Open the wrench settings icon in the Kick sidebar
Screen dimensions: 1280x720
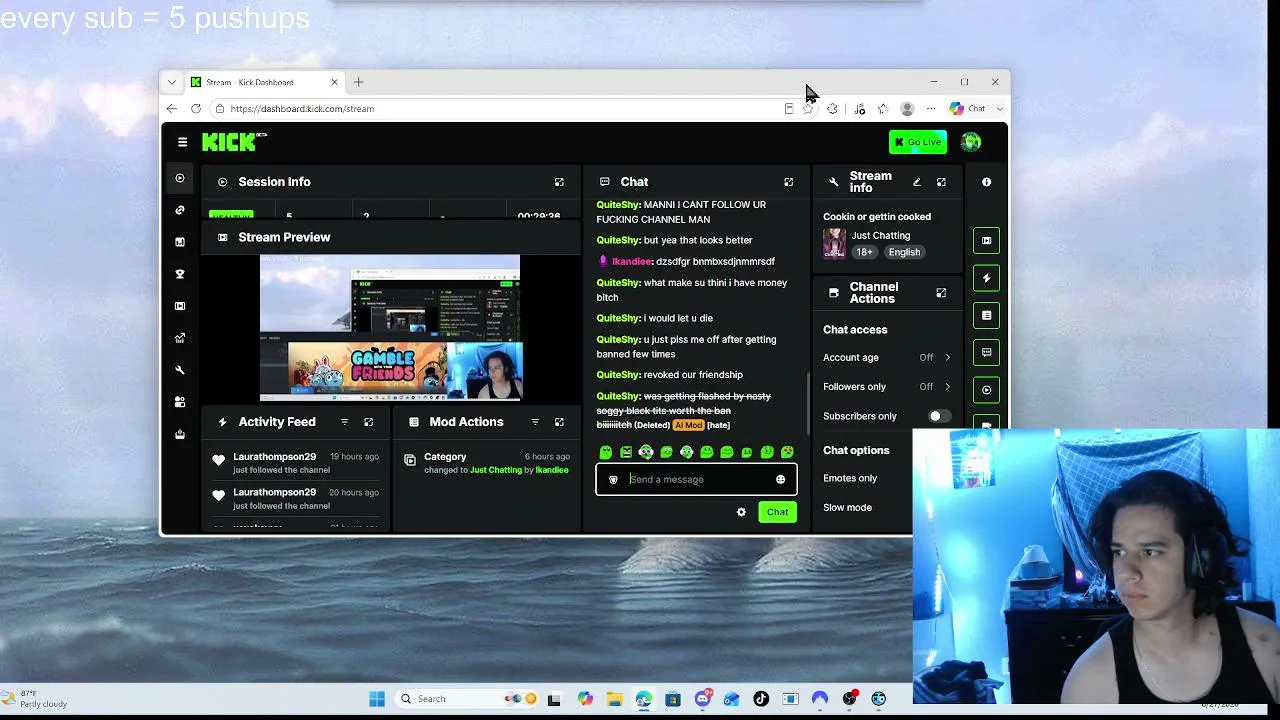[x=180, y=370]
